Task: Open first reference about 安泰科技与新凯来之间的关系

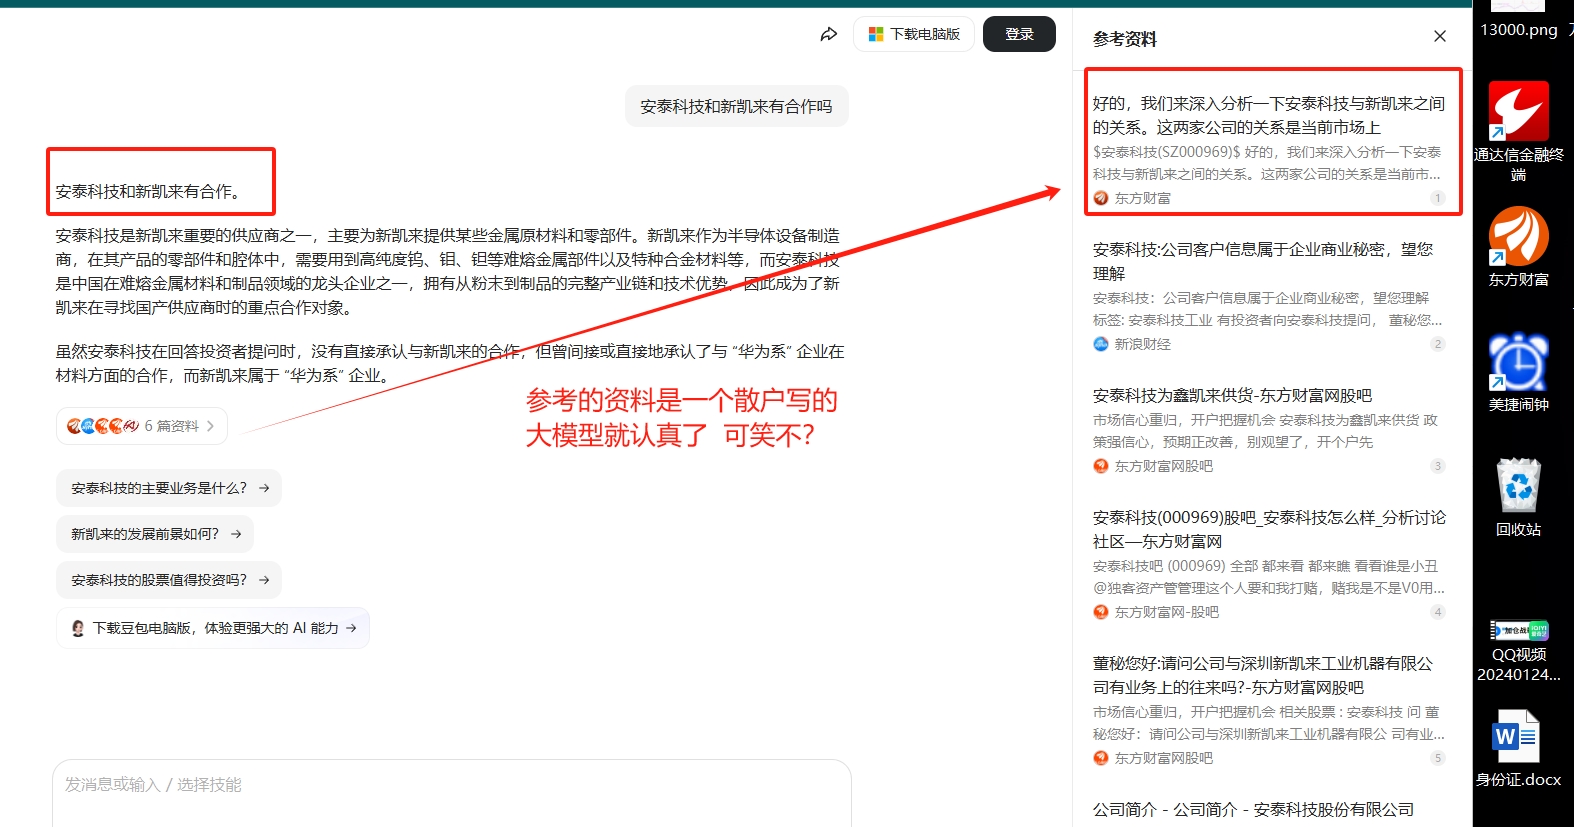Action: coord(1270,150)
